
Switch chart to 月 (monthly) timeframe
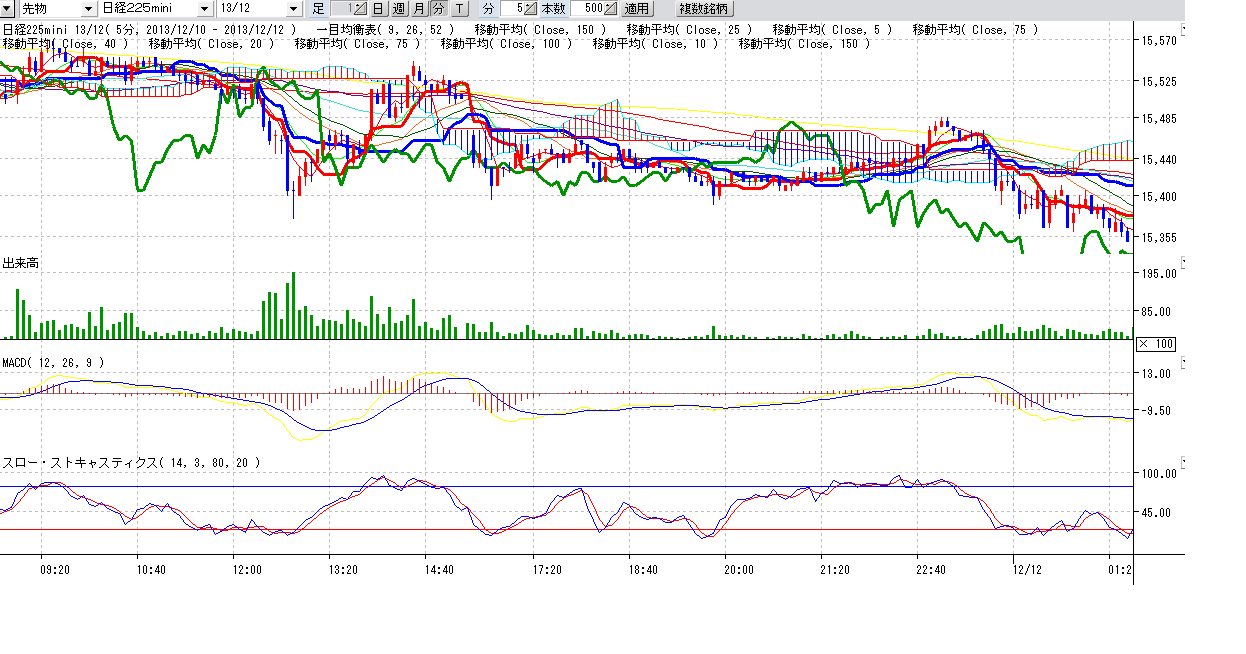[x=418, y=8]
